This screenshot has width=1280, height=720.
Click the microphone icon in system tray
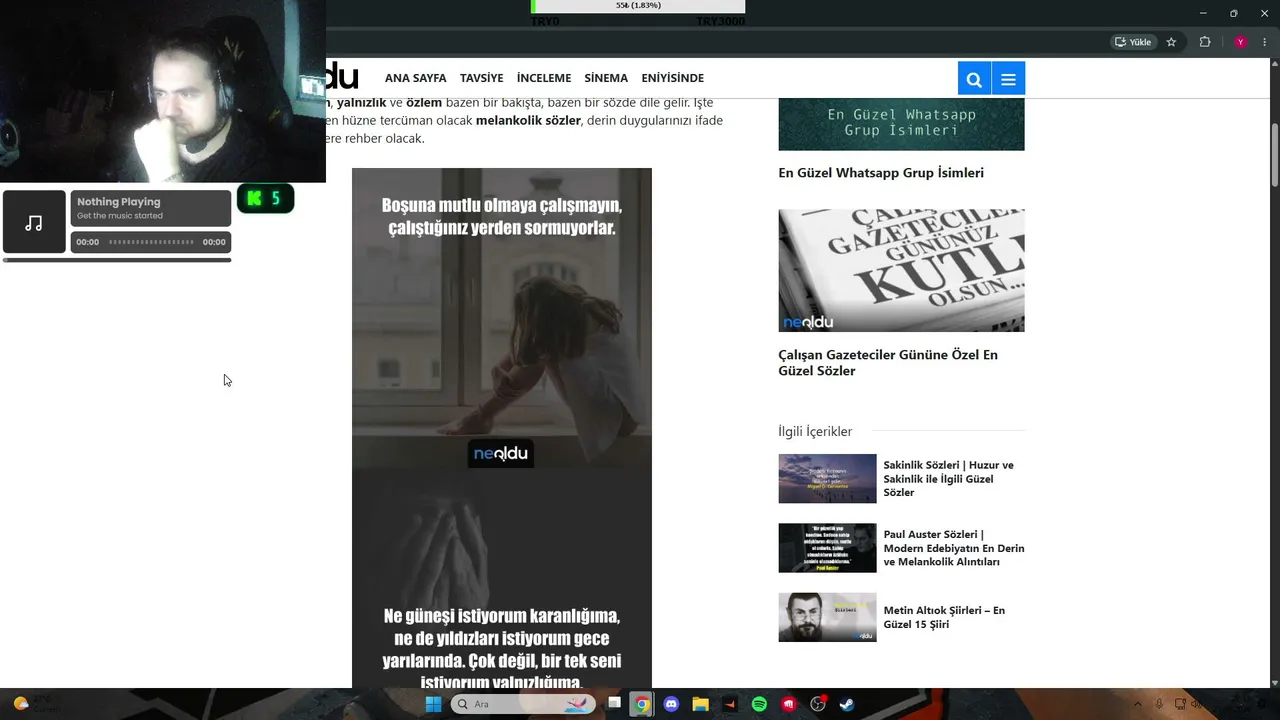tap(1160, 704)
